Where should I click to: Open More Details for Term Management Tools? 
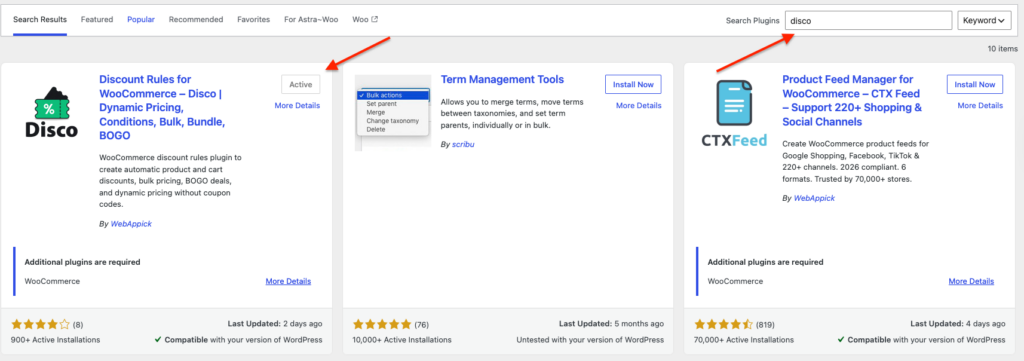coord(639,105)
